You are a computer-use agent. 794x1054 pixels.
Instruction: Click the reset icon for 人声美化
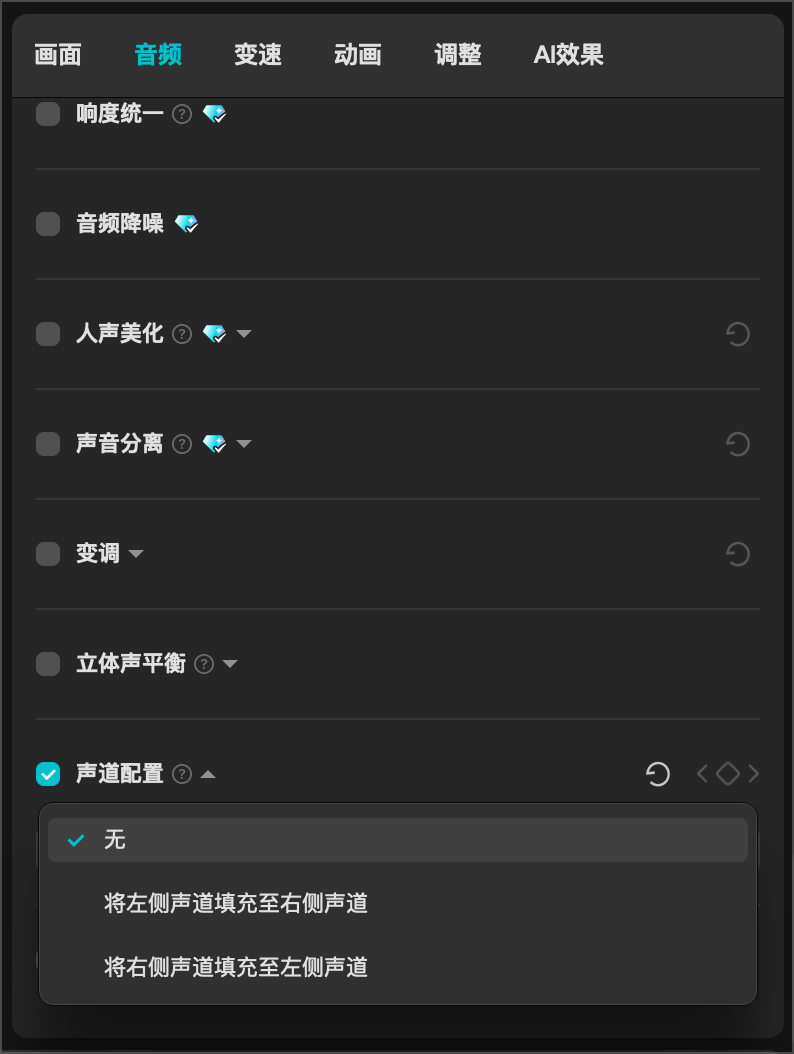click(x=738, y=334)
